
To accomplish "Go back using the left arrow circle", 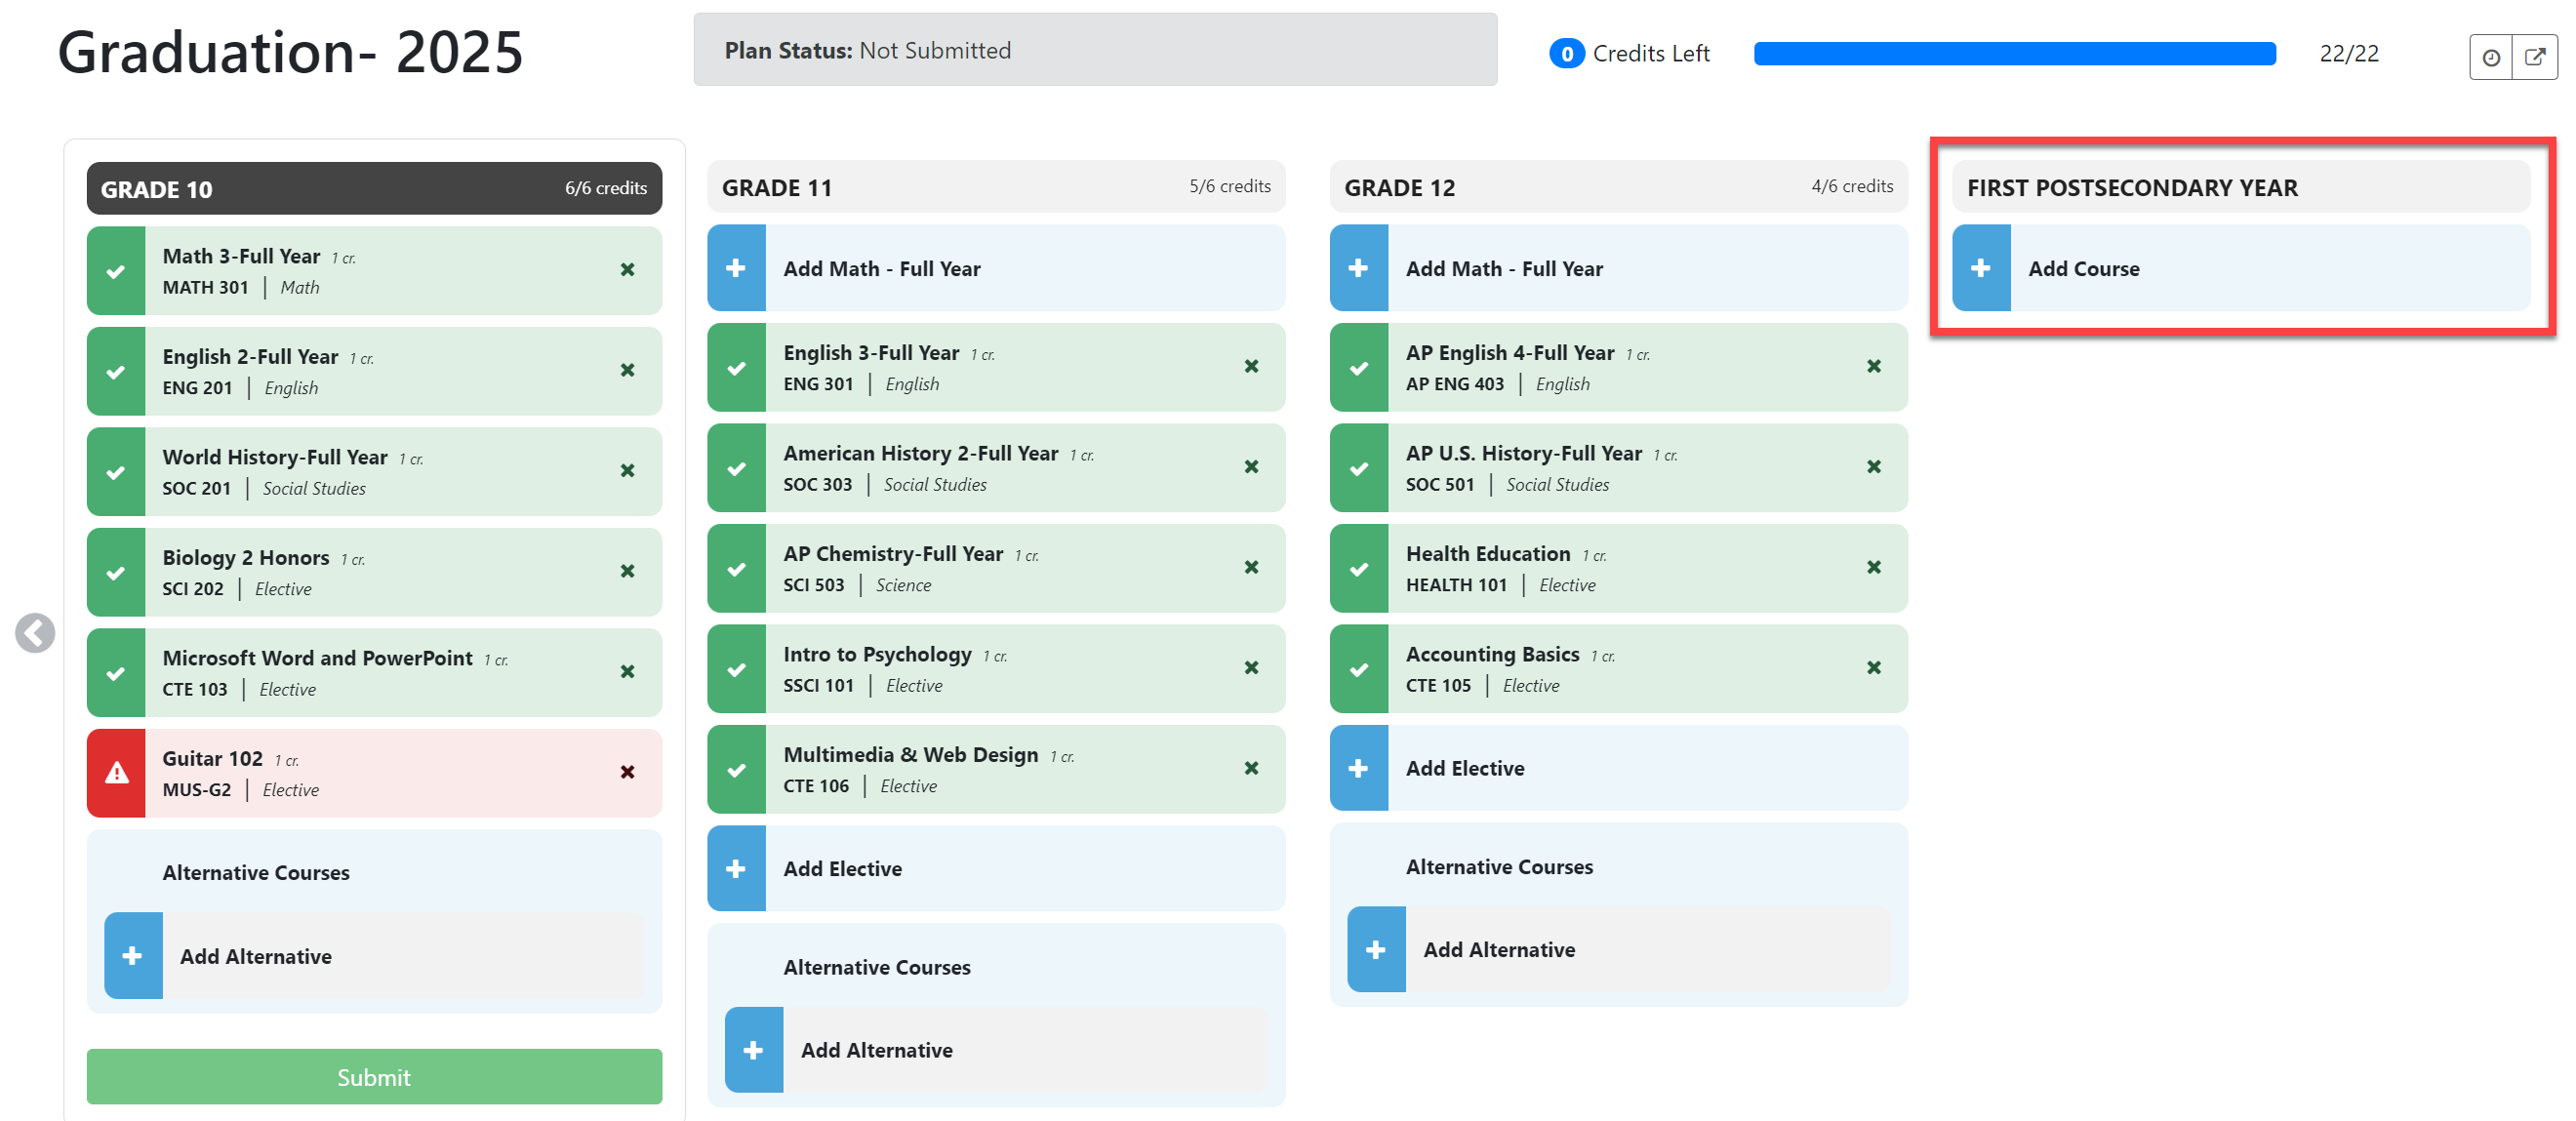I will (x=35, y=633).
